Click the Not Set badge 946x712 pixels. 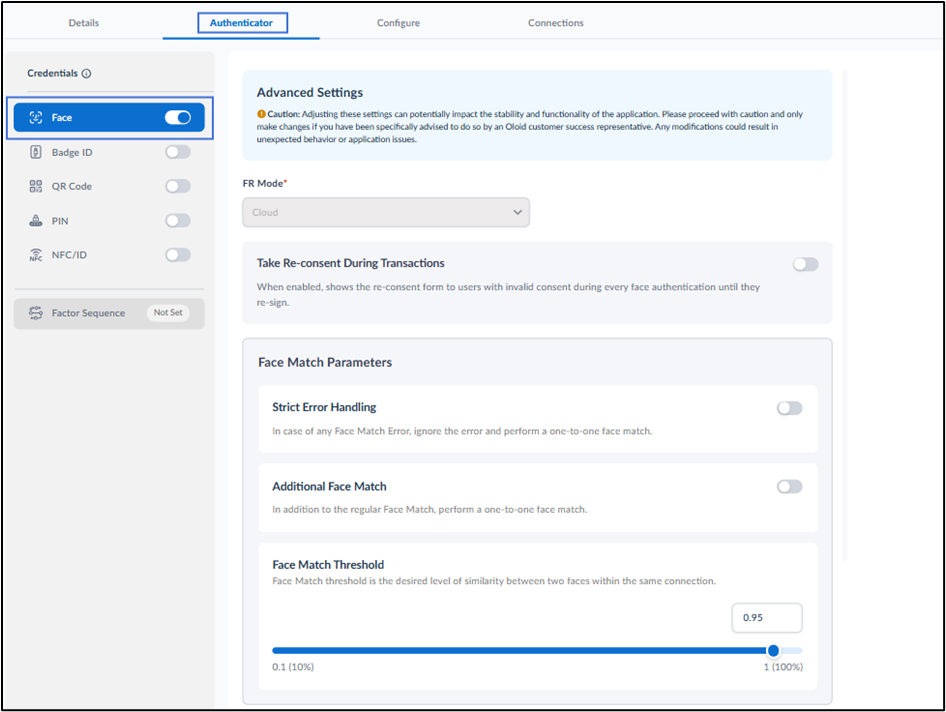tap(168, 313)
